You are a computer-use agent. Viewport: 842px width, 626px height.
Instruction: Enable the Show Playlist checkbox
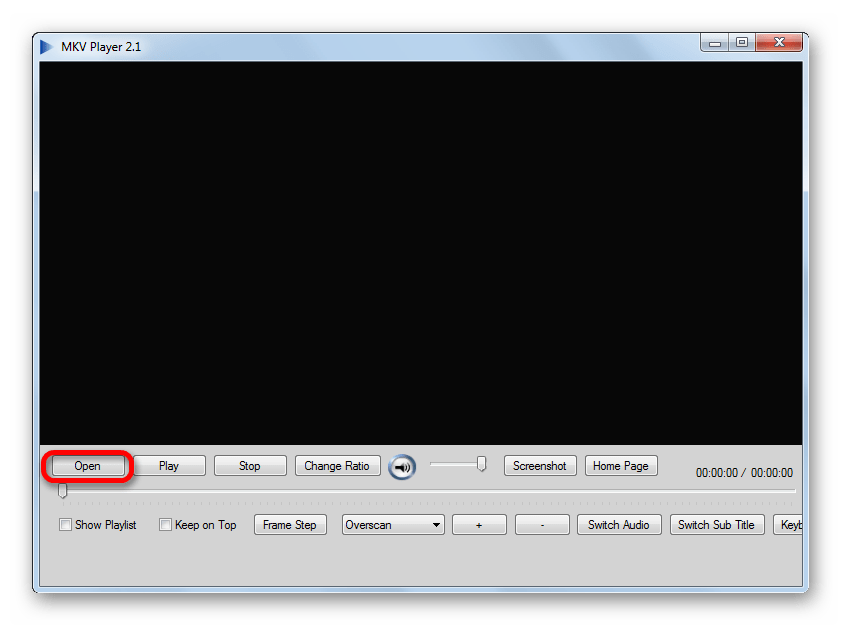(x=65, y=525)
